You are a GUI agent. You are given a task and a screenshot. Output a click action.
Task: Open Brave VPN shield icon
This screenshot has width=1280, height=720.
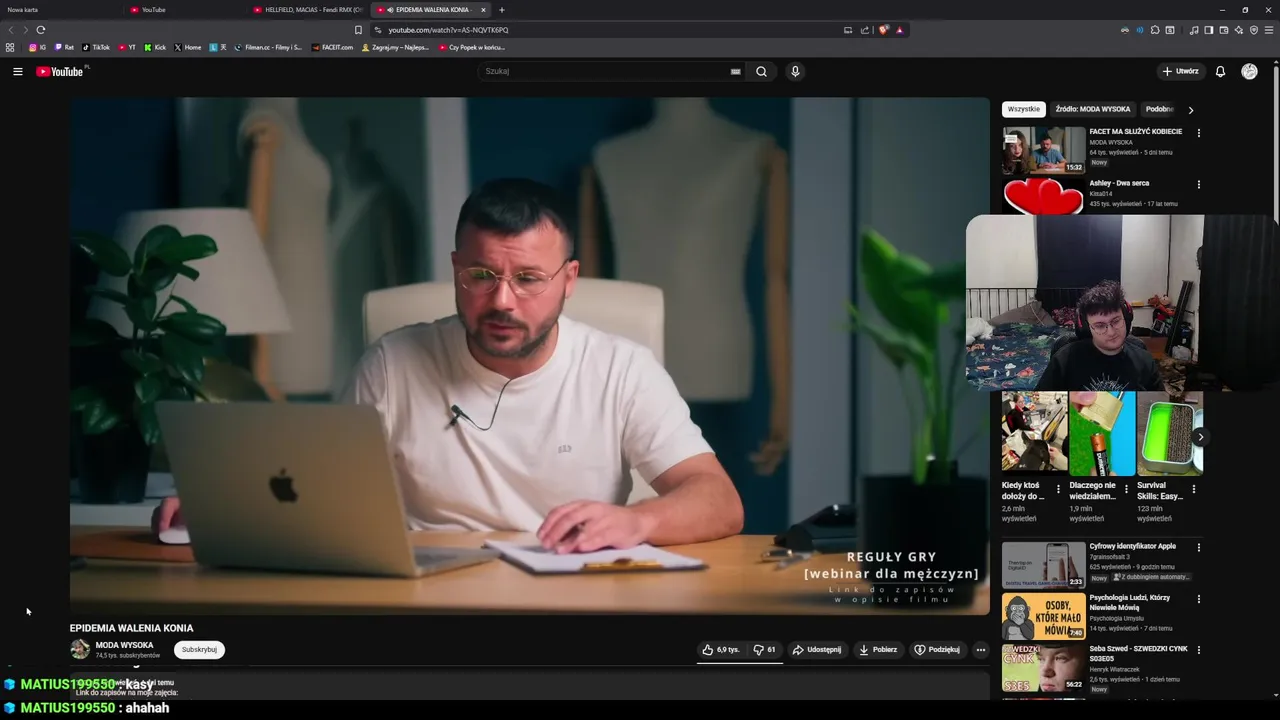pyautogui.click(x=1254, y=30)
